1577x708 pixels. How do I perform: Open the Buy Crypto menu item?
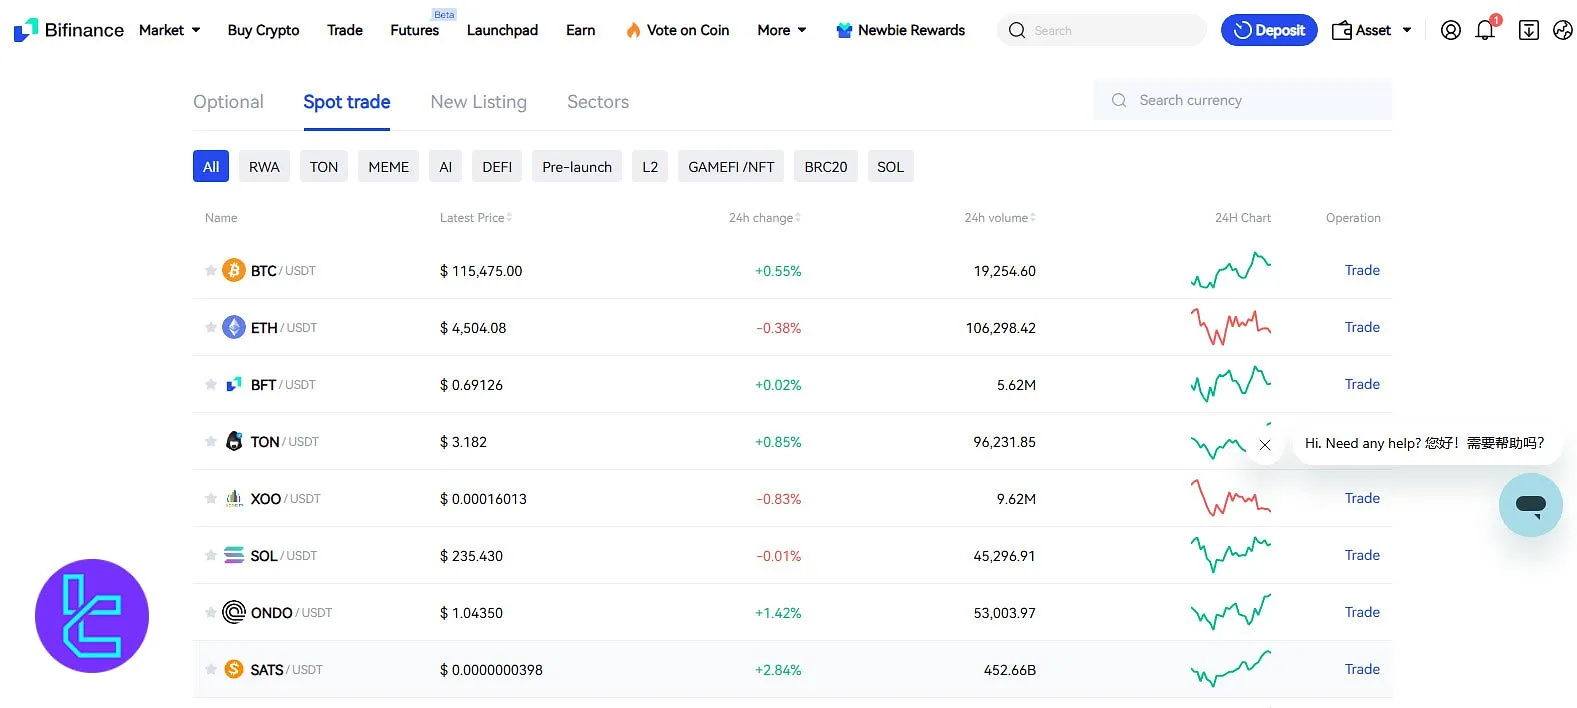tap(263, 30)
